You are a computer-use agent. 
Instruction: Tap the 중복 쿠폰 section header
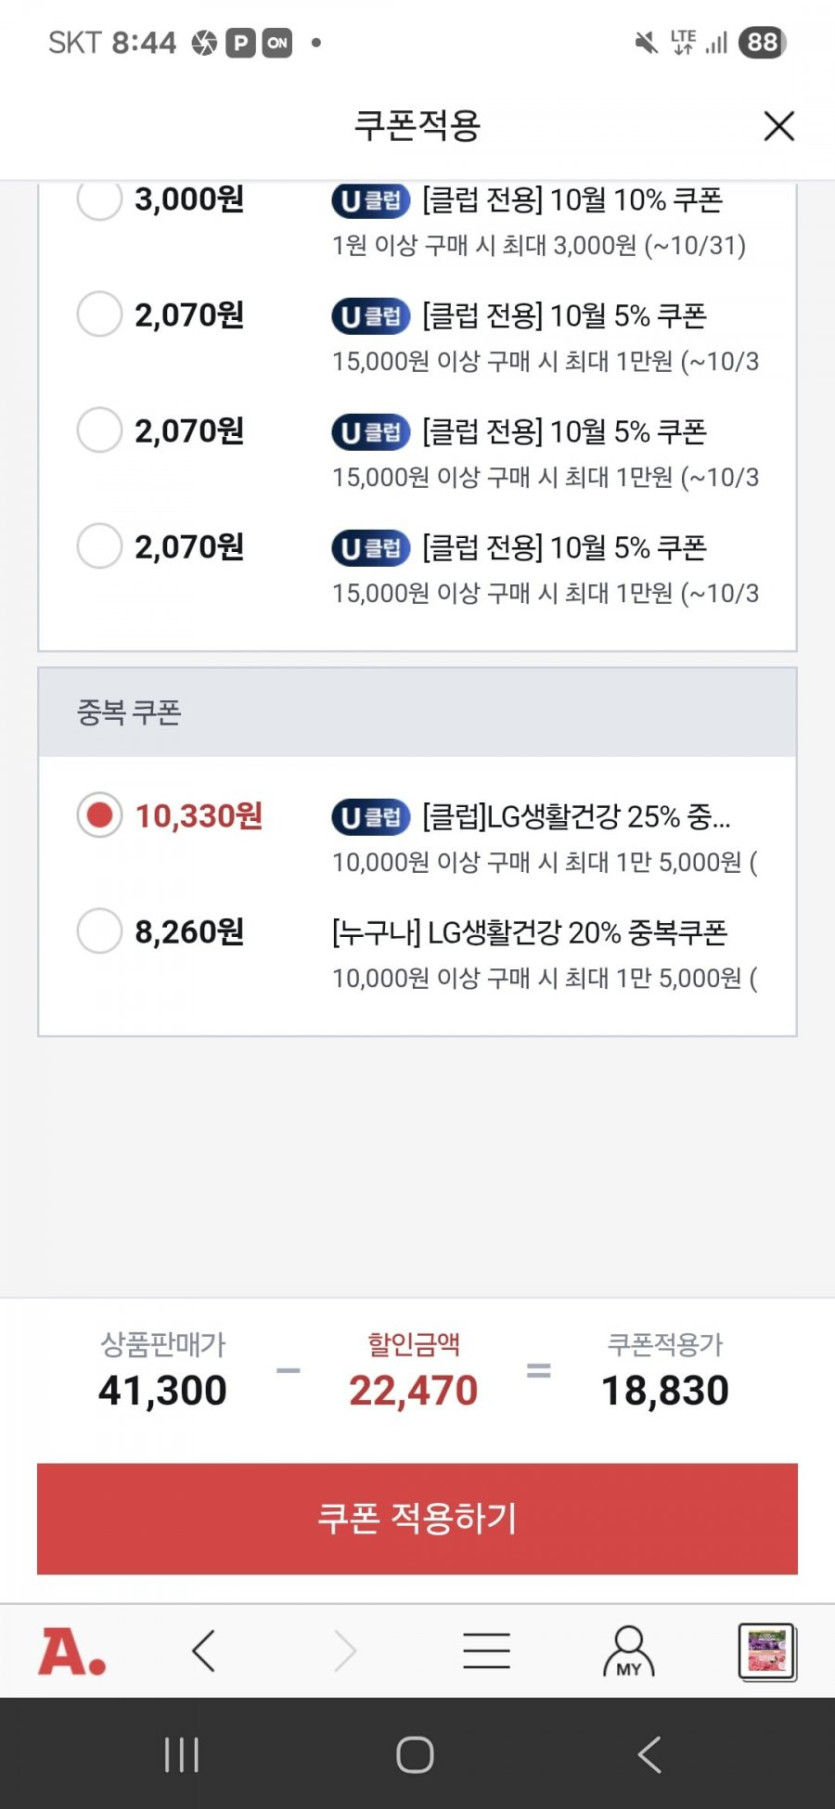click(x=417, y=712)
